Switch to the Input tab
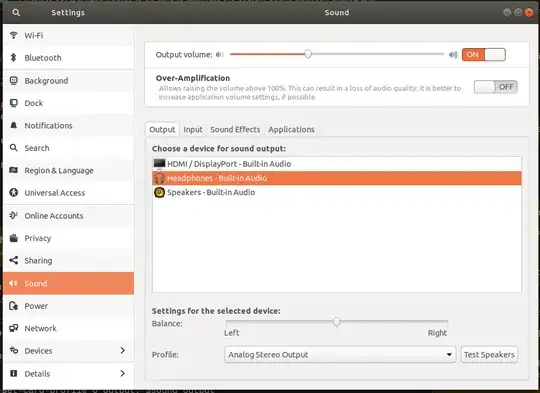Image resolution: width=540 pixels, height=393 pixels. [x=193, y=130]
